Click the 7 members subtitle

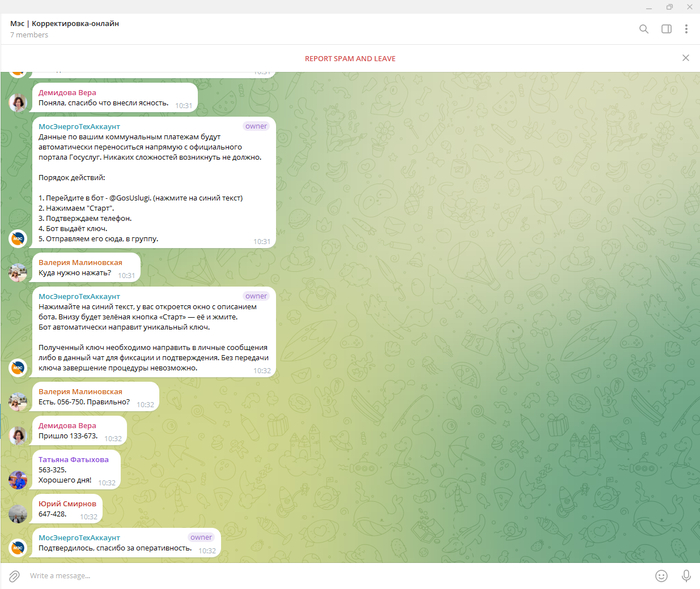click(29, 35)
